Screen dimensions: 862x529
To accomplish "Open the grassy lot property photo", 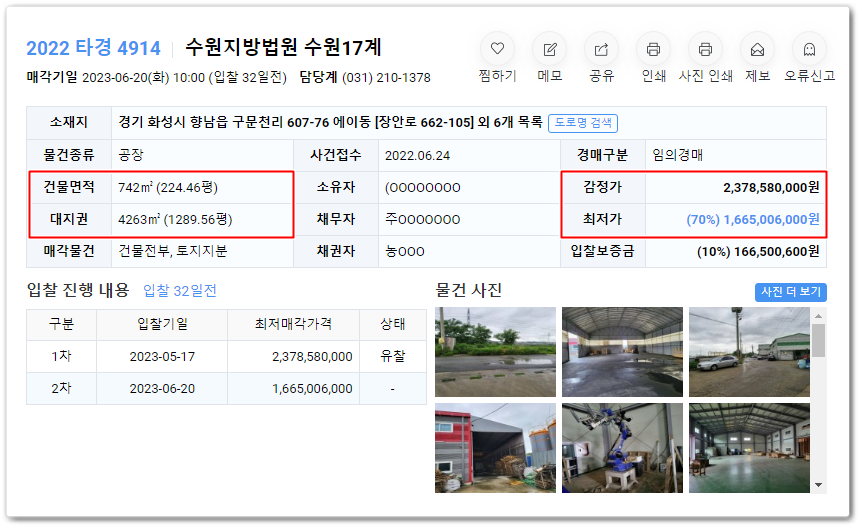I will click(495, 351).
